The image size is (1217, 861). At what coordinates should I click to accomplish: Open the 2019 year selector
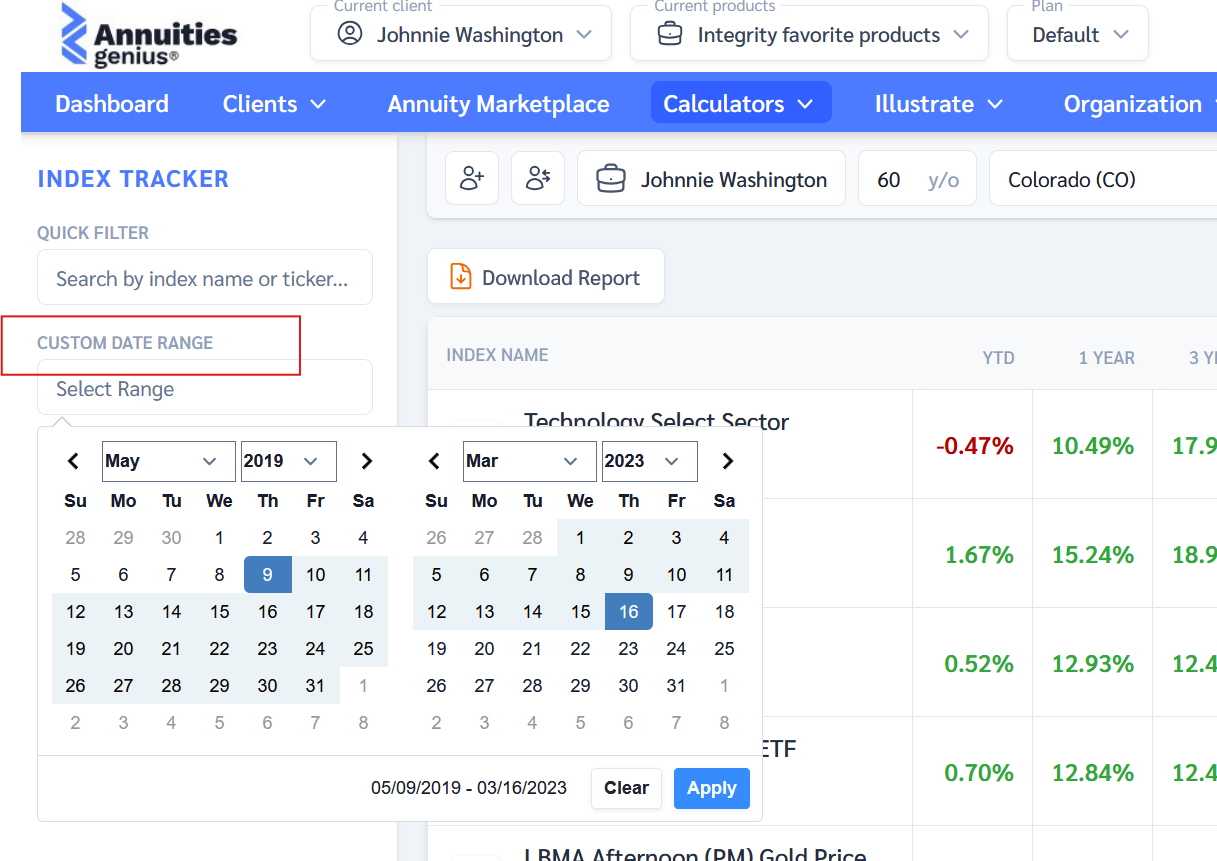click(x=288, y=461)
